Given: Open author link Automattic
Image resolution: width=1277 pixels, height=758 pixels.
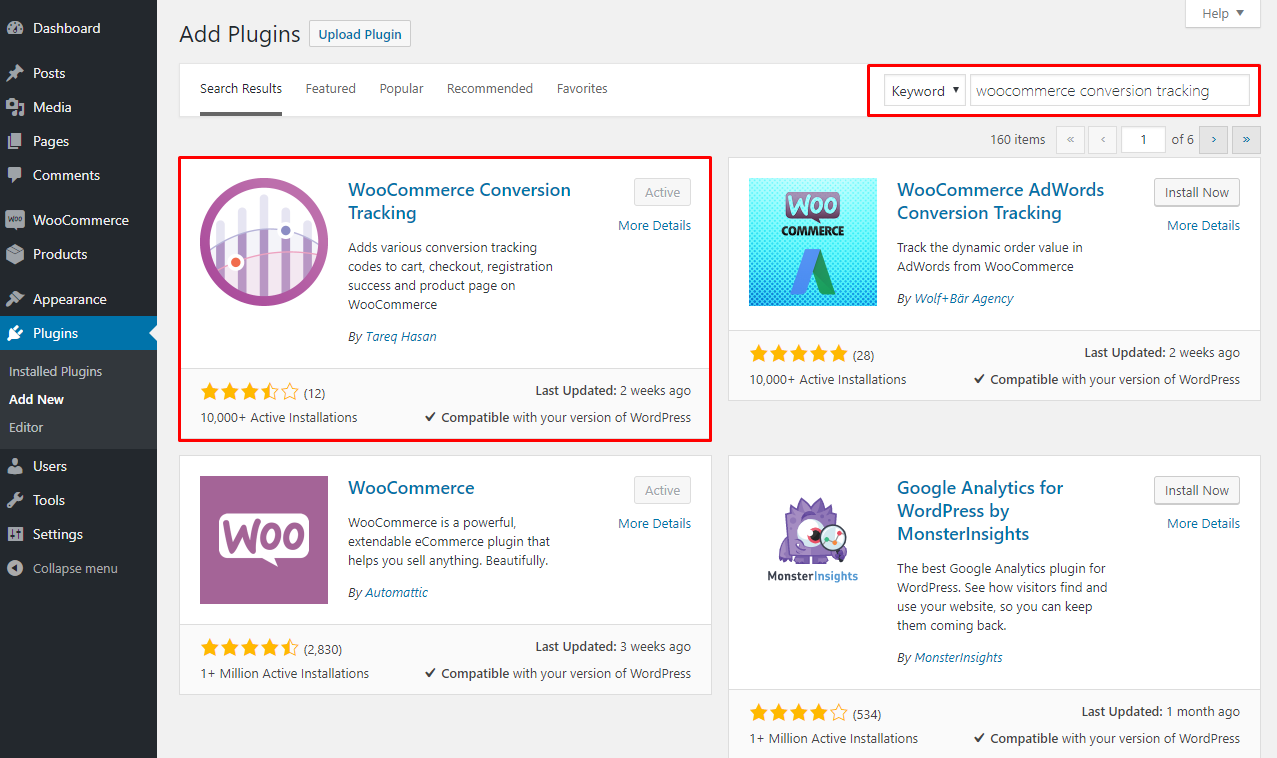Looking at the screenshot, I should point(396,593).
